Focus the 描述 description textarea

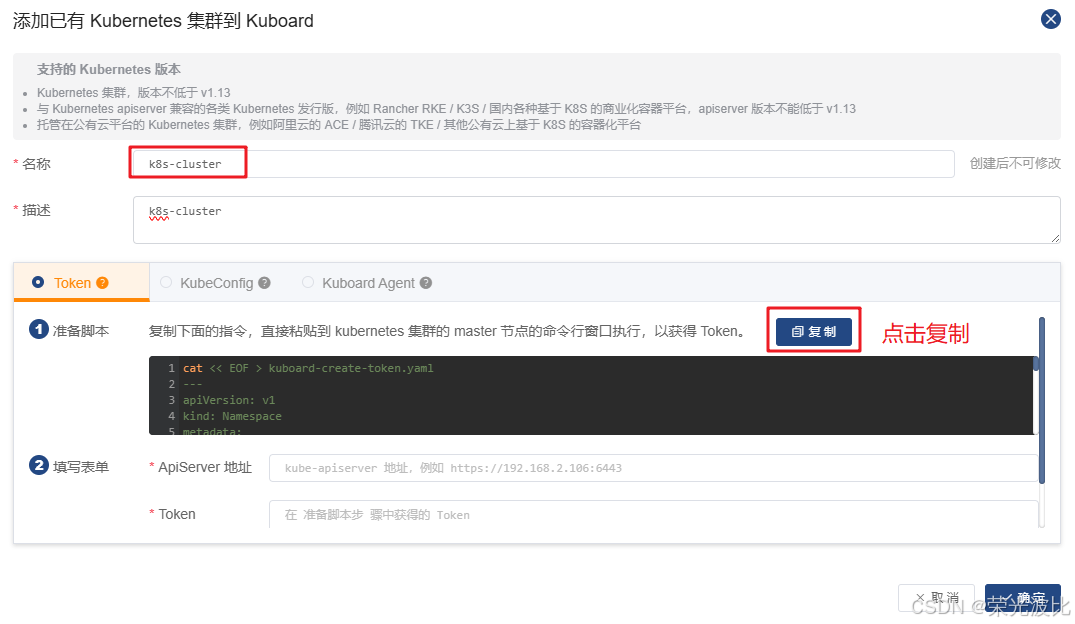click(596, 219)
